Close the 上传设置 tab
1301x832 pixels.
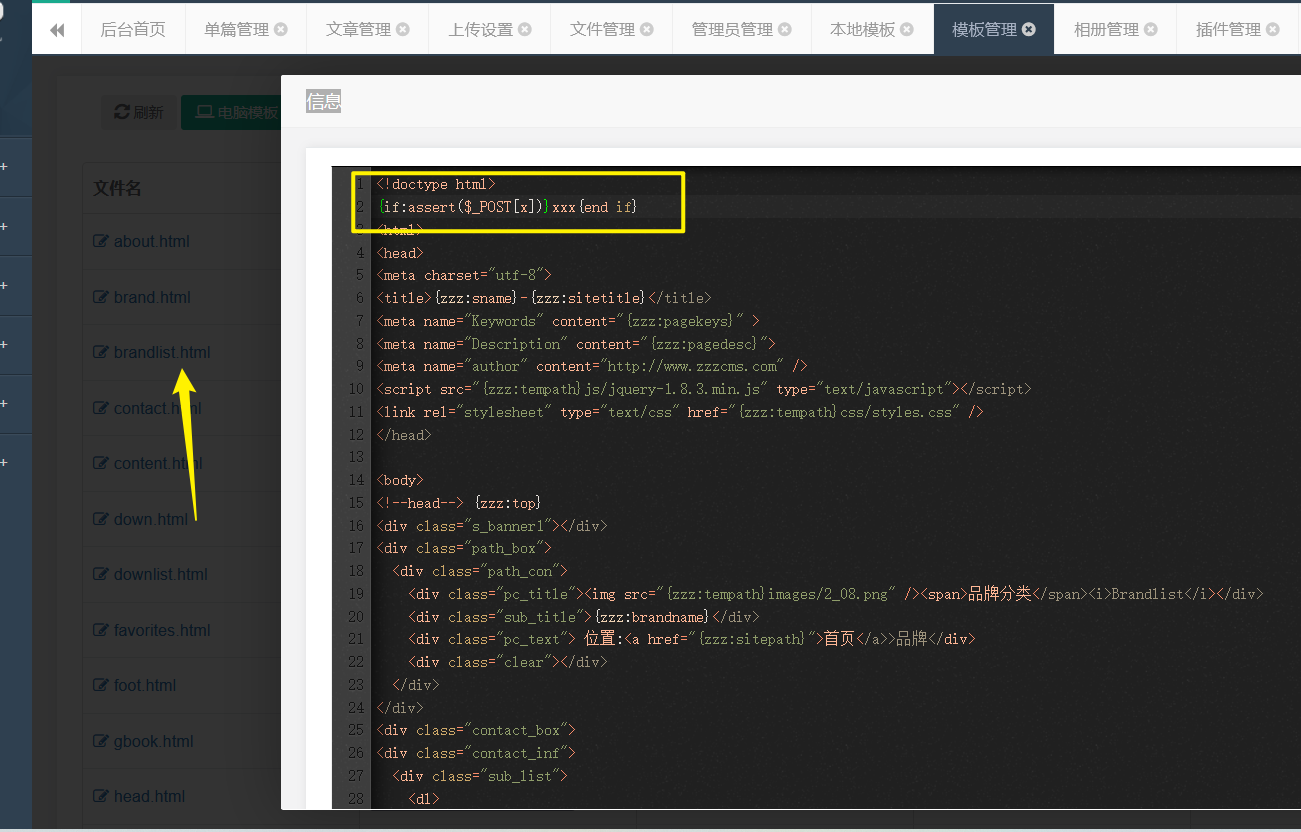point(525,29)
